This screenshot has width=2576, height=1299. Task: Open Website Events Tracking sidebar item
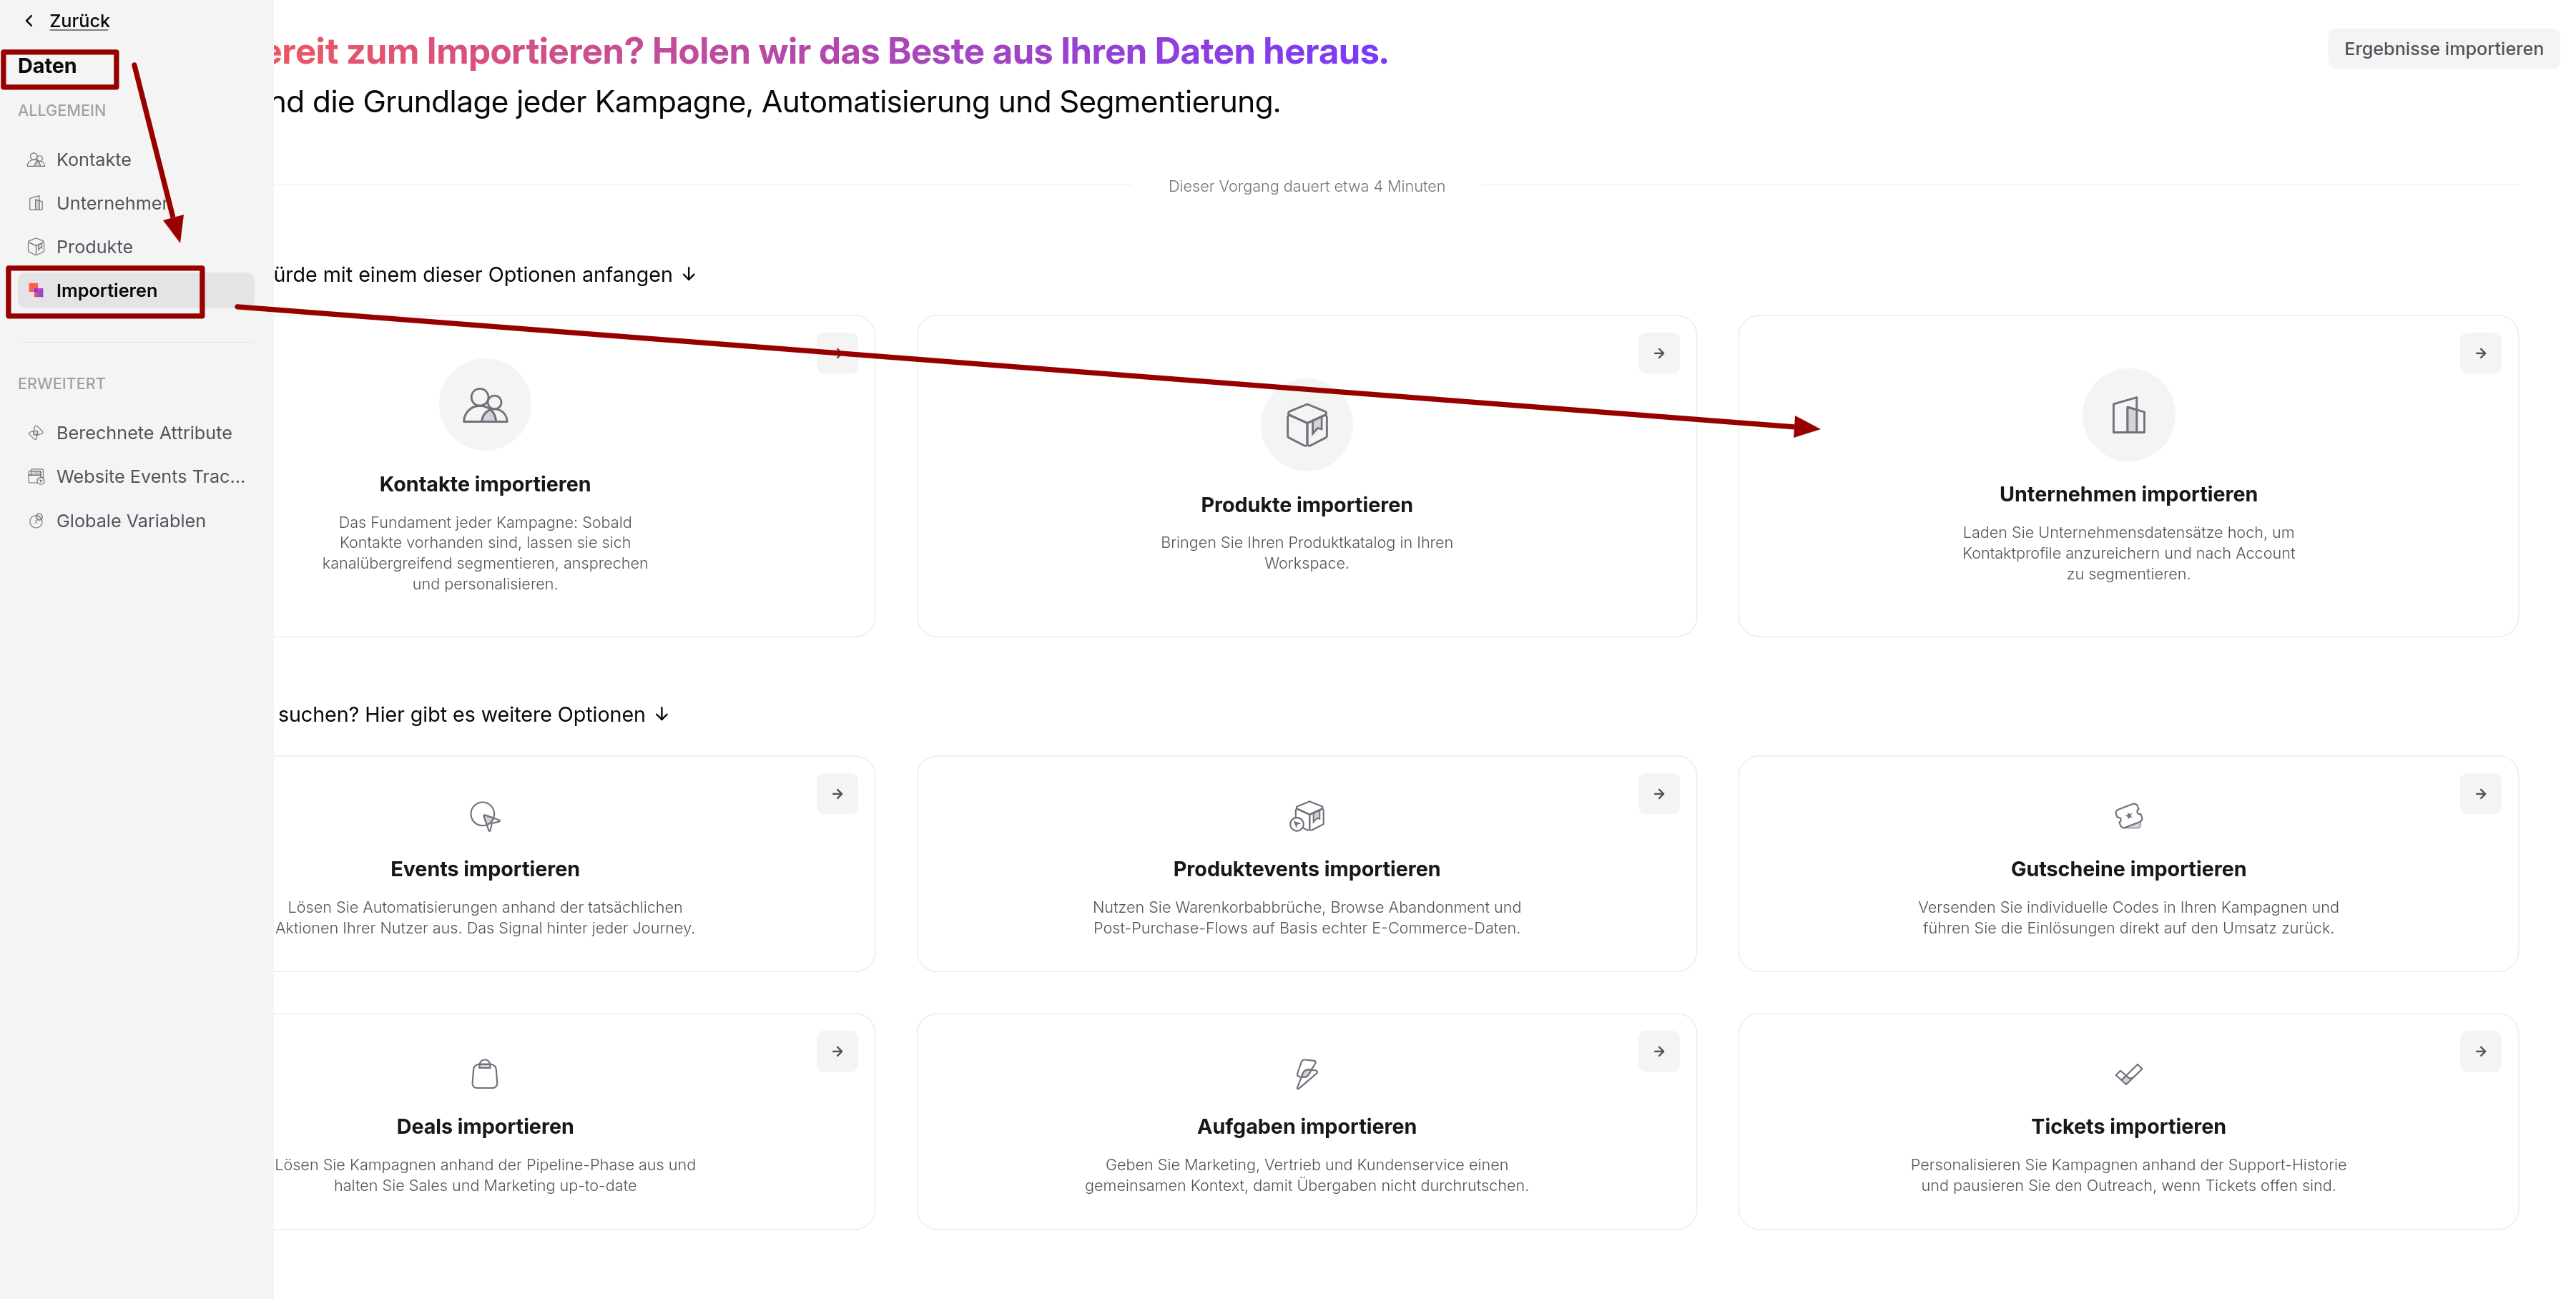pyautogui.click(x=150, y=476)
